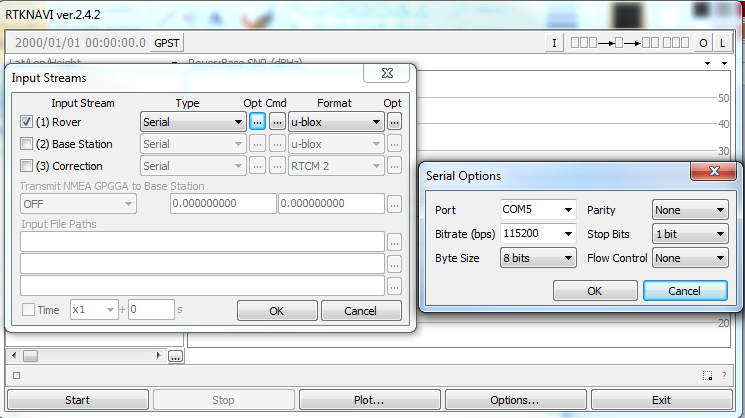Image resolution: width=745 pixels, height=418 pixels.
Task: Enable the (3) Correction checkbox
Action: (x=27, y=166)
